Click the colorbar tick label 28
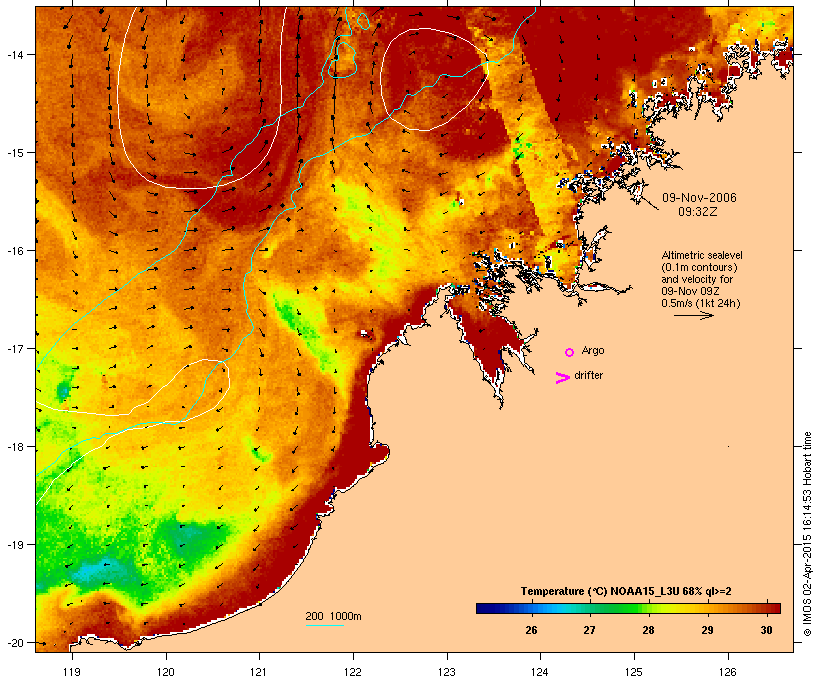The image size is (820, 680). coord(648,630)
